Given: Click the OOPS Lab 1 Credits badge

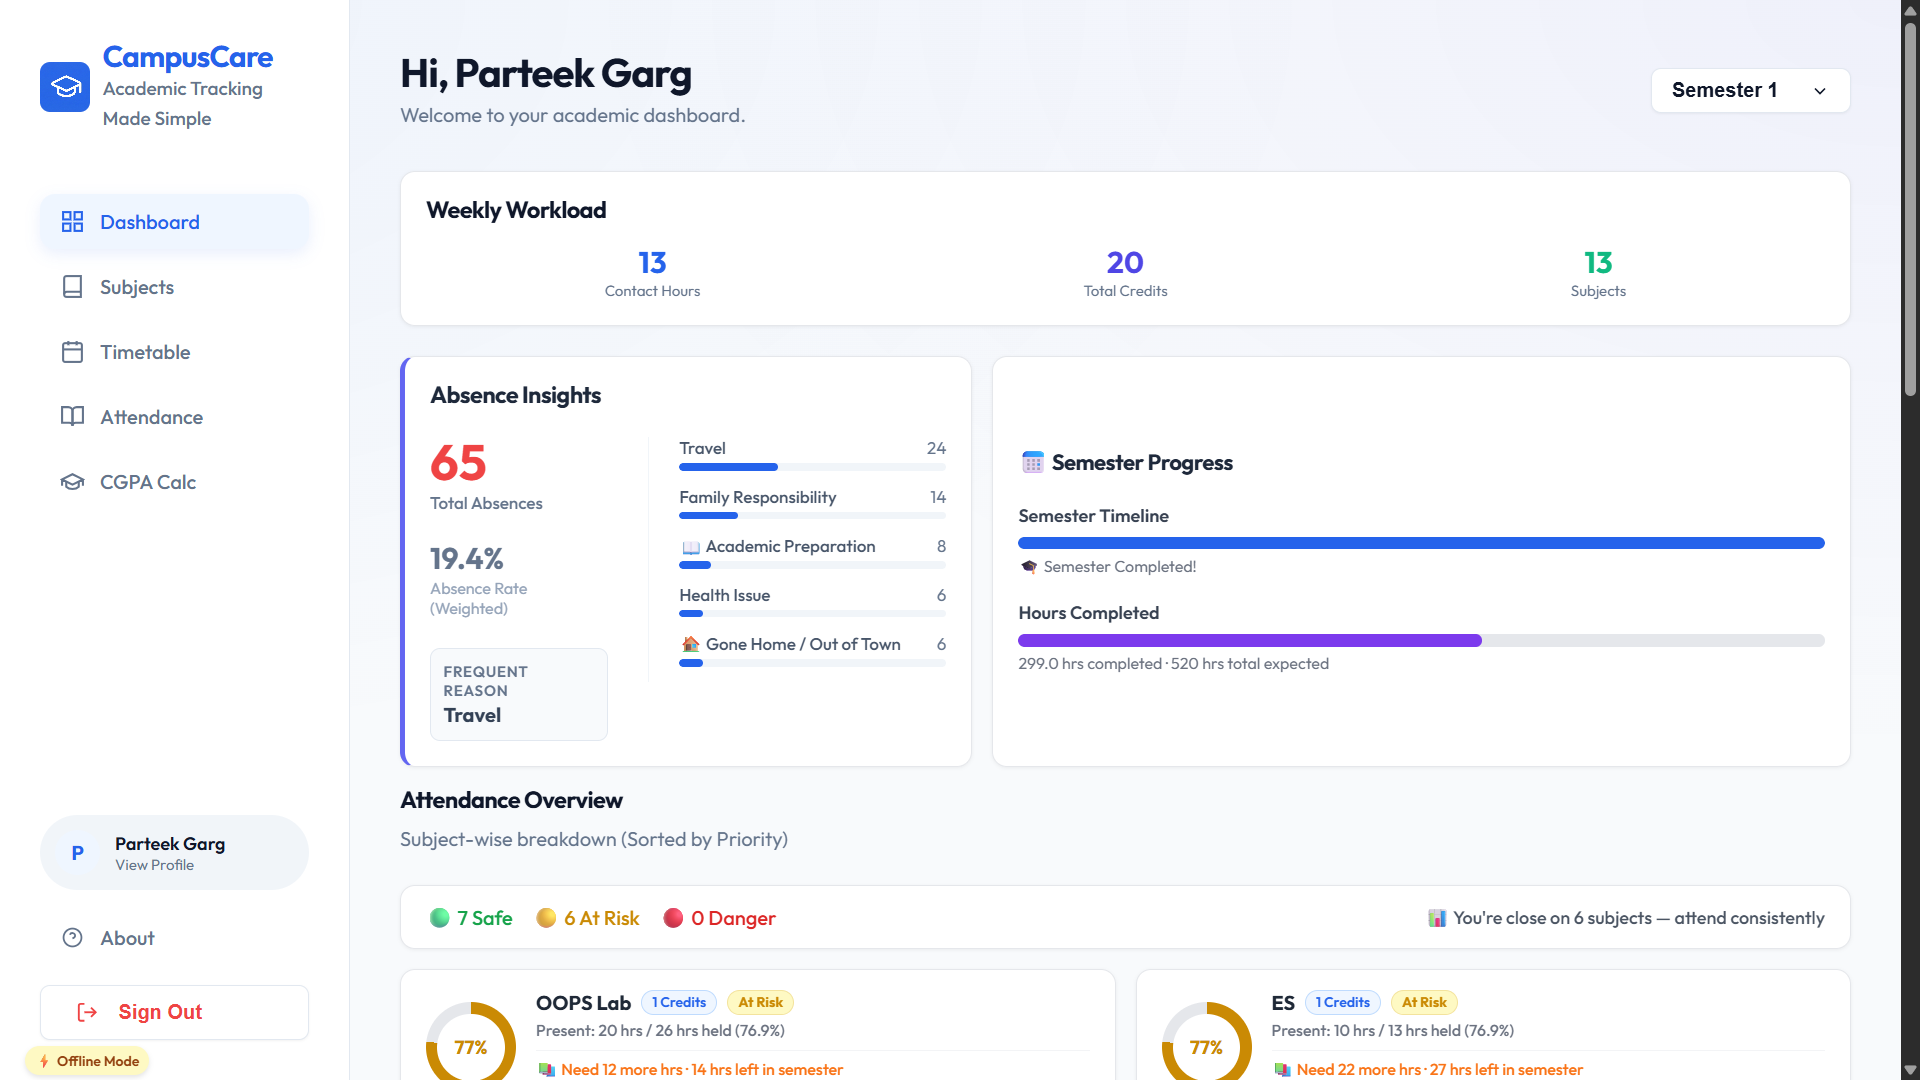Looking at the screenshot, I should point(679,1002).
